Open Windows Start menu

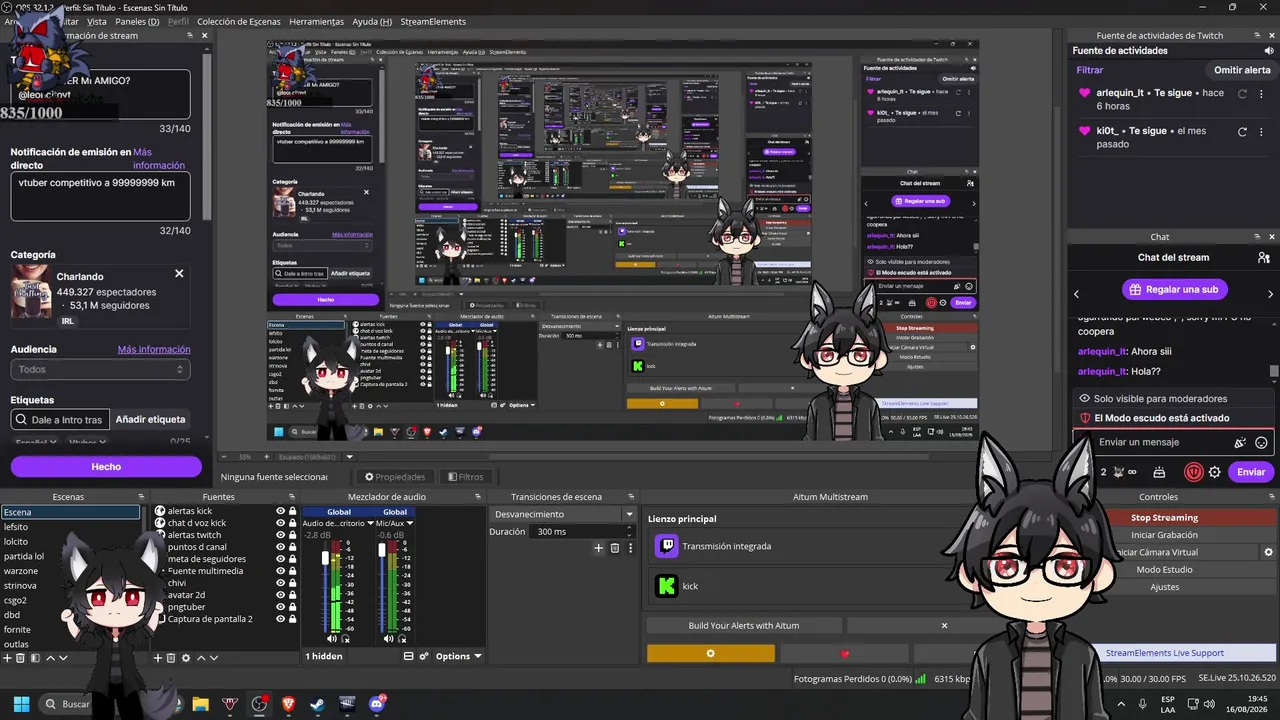21,704
